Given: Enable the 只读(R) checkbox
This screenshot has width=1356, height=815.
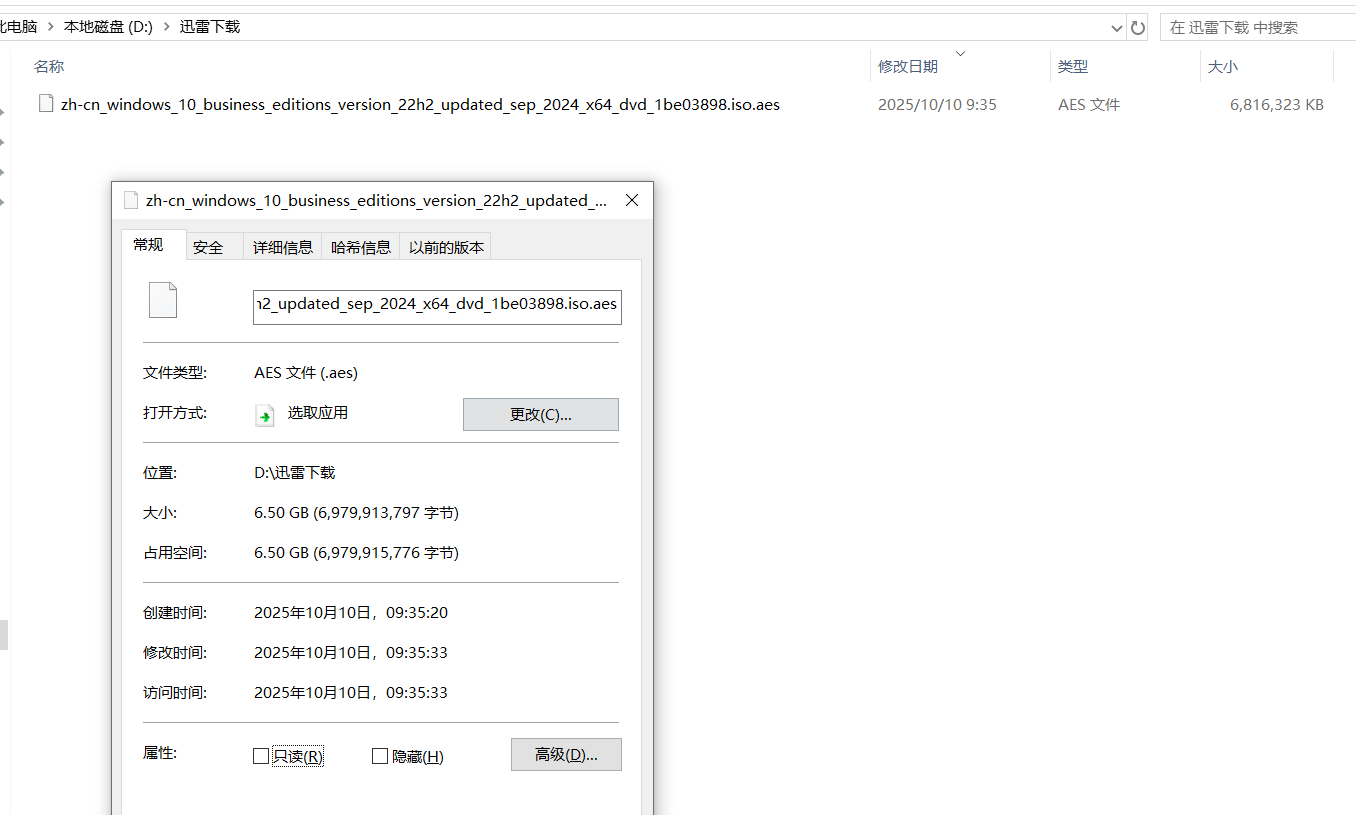Looking at the screenshot, I should [x=261, y=756].
